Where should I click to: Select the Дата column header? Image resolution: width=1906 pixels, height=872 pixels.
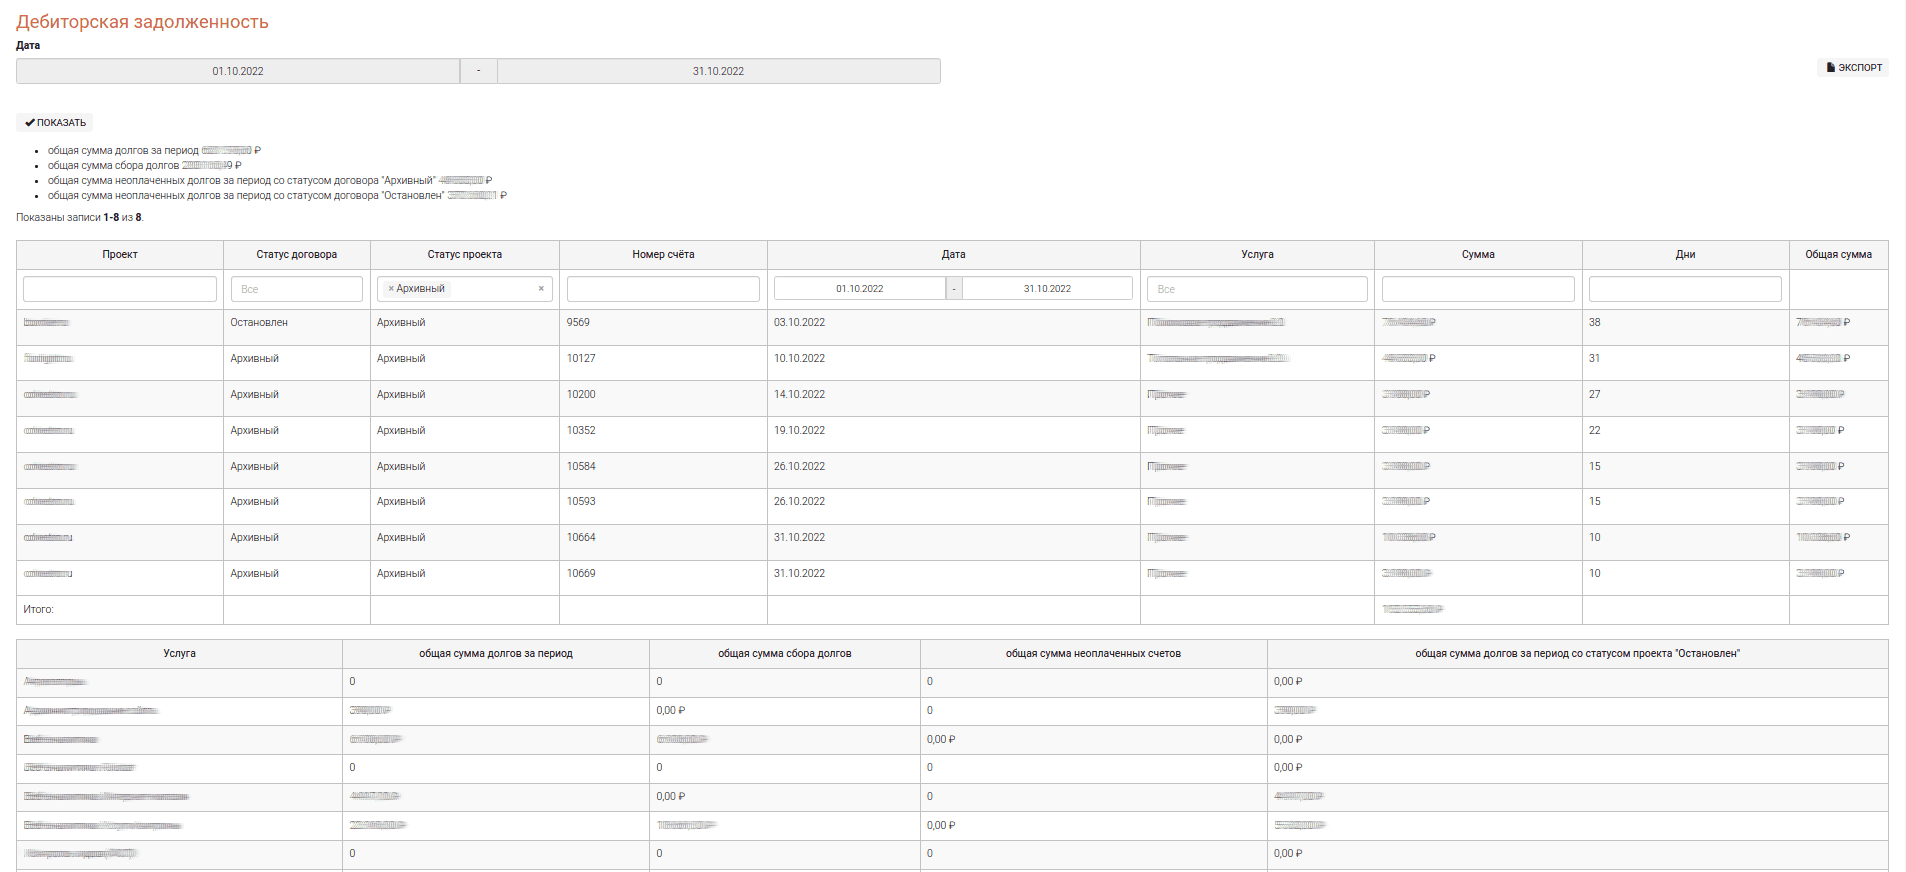pyautogui.click(x=953, y=255)
